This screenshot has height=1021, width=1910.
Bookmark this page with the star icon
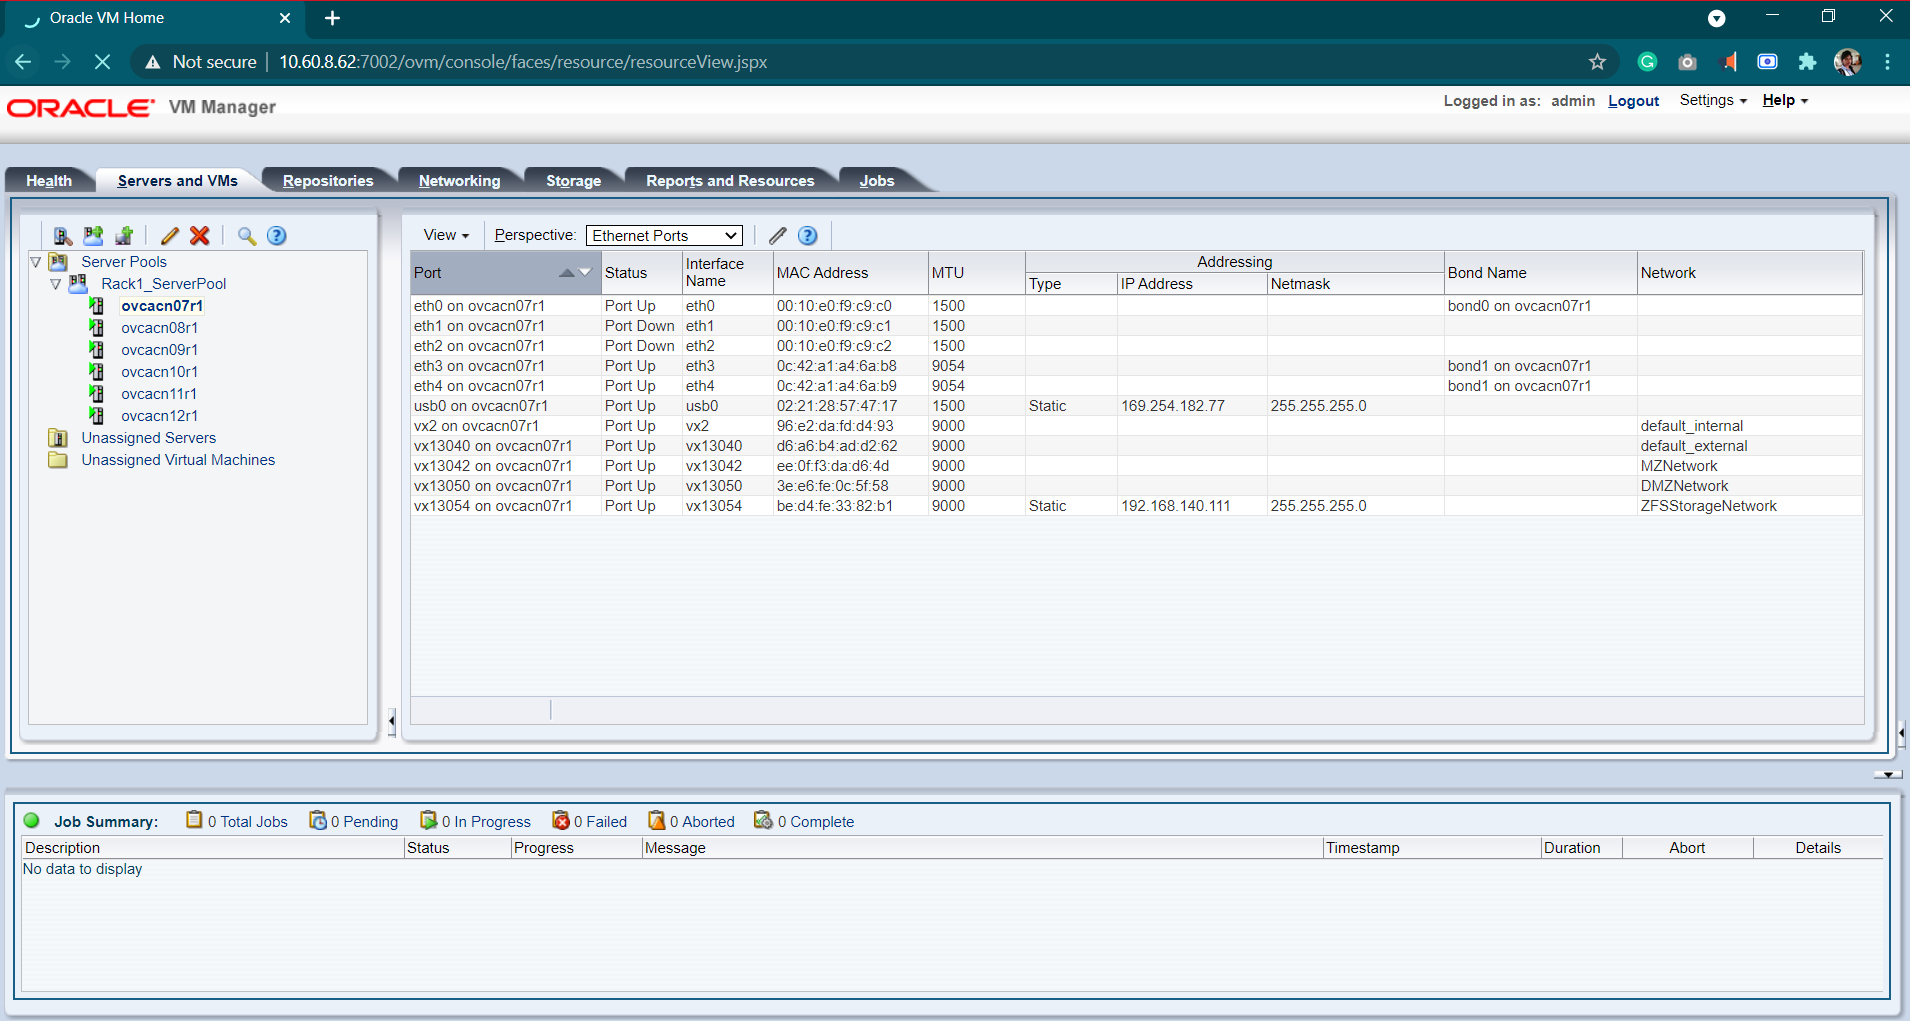coord(1597,62)
